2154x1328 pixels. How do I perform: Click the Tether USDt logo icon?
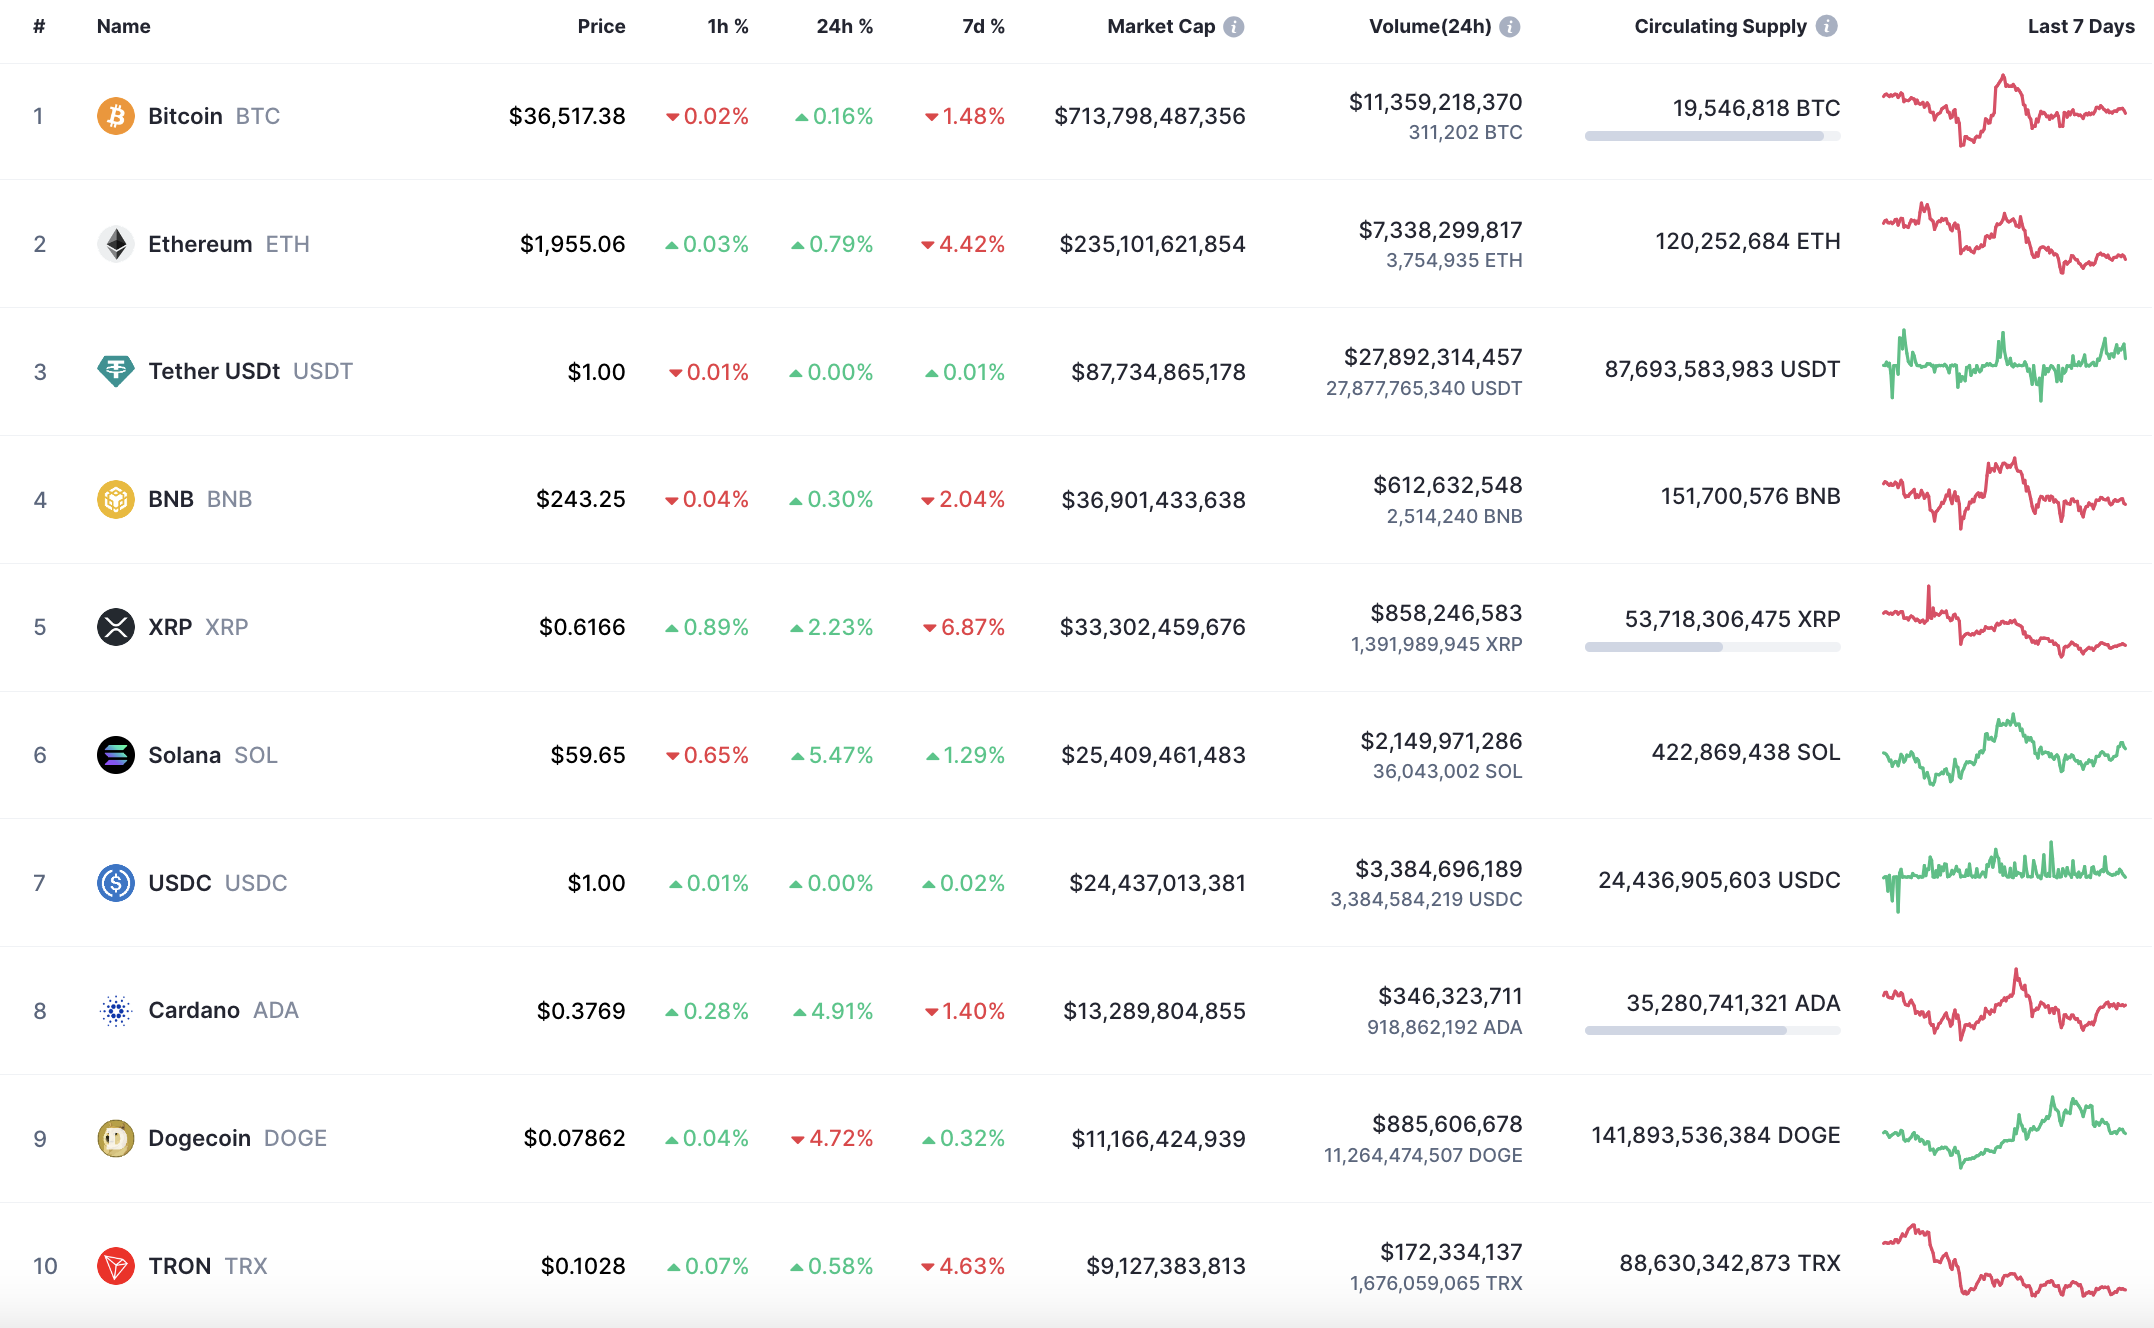[x=116, y=371]
